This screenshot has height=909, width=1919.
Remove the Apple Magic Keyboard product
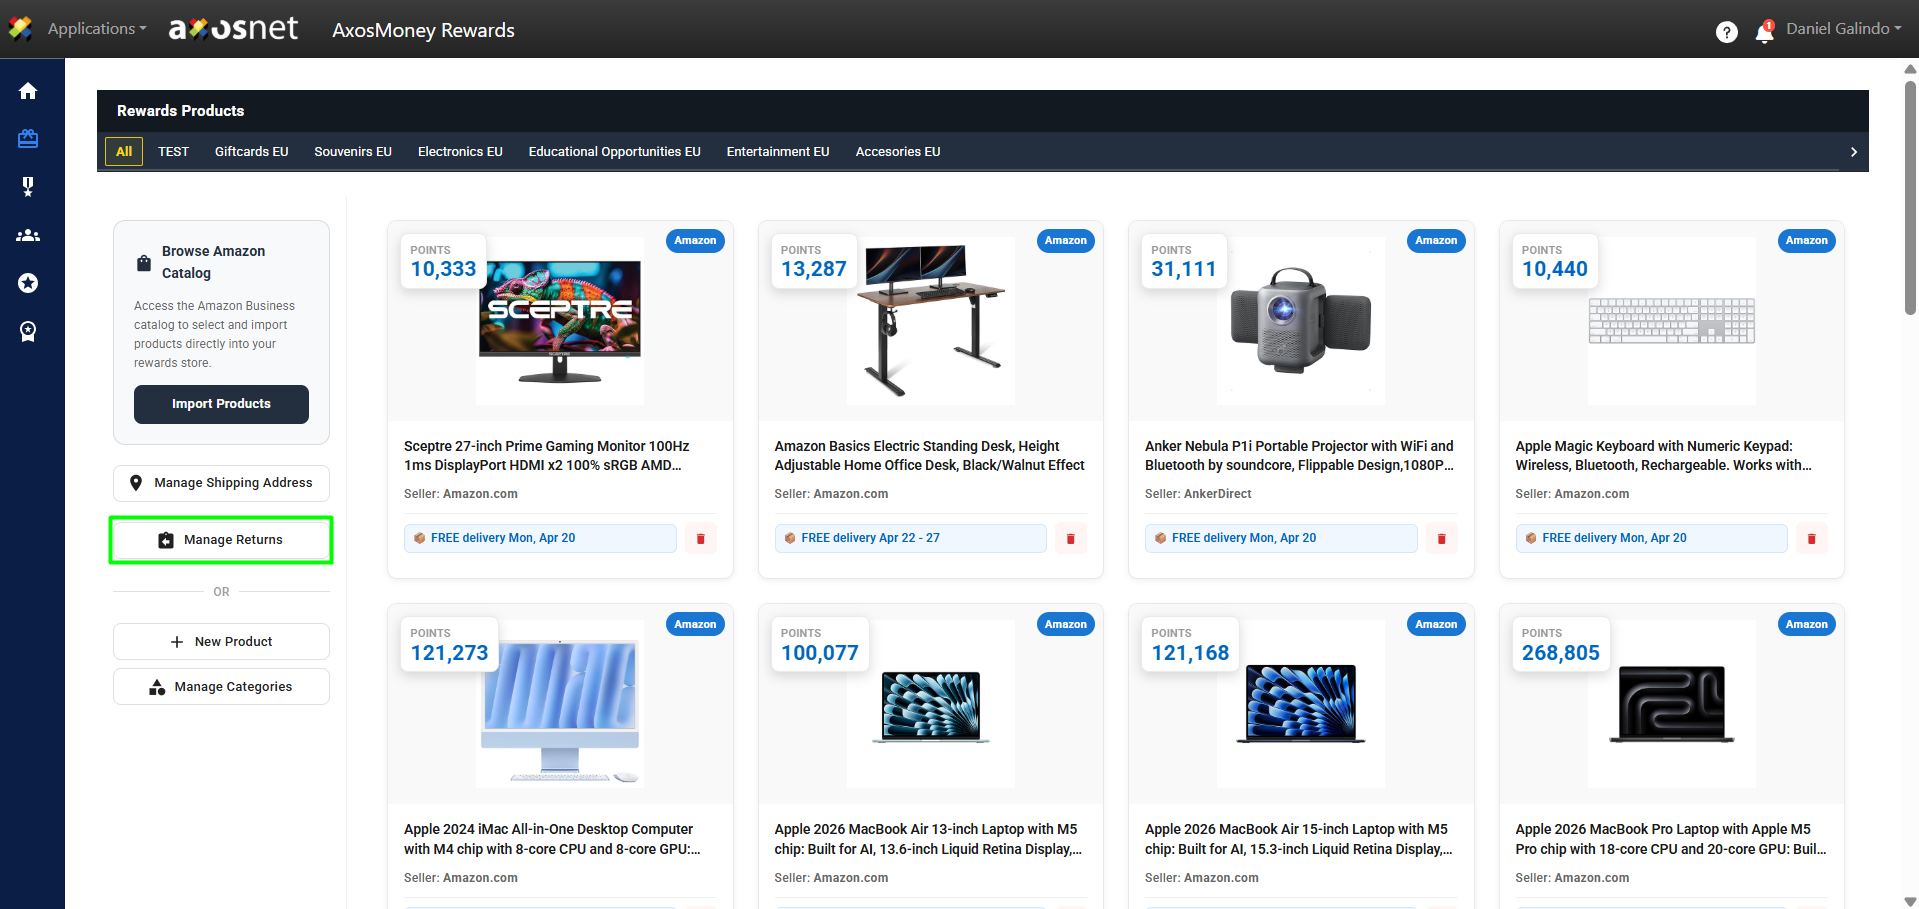1811,538
